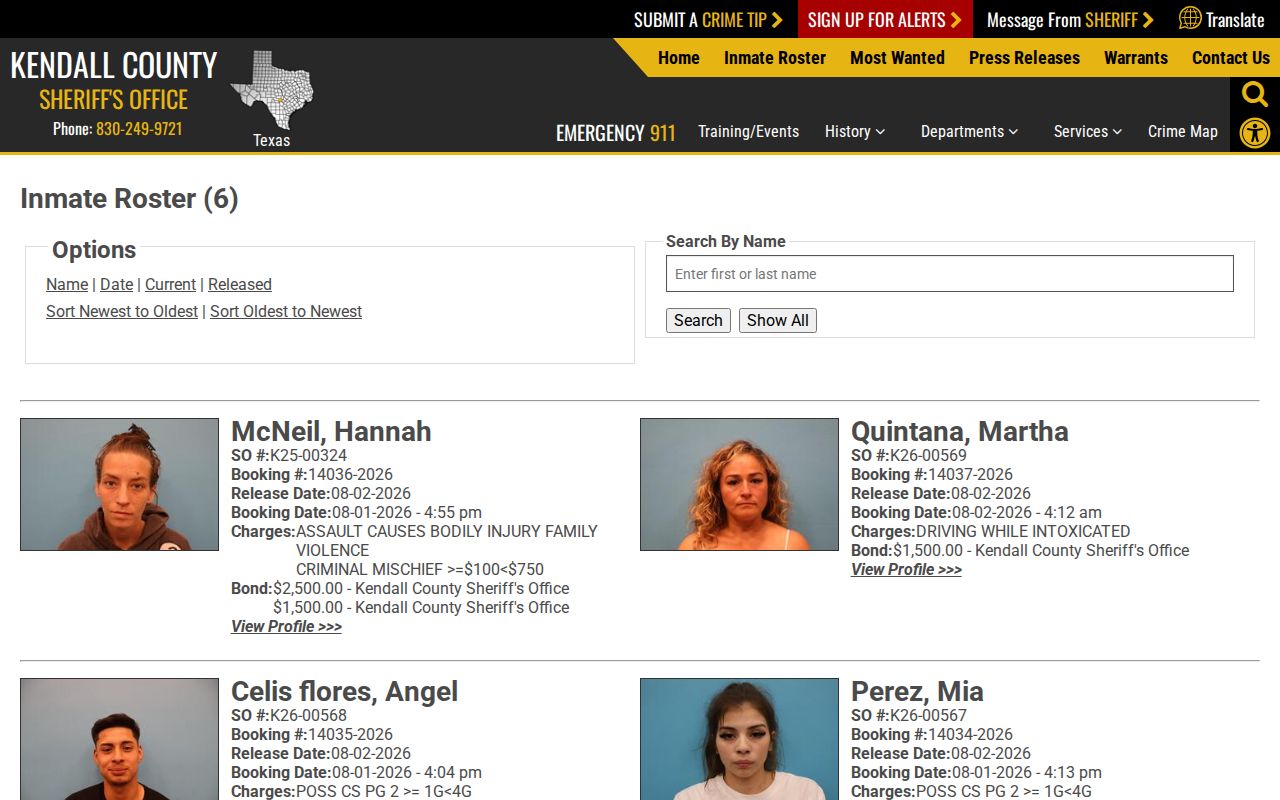Click the name McNeil, Hannah
The width and height of the screenshot is (1280, 800).
click(331, 432)
